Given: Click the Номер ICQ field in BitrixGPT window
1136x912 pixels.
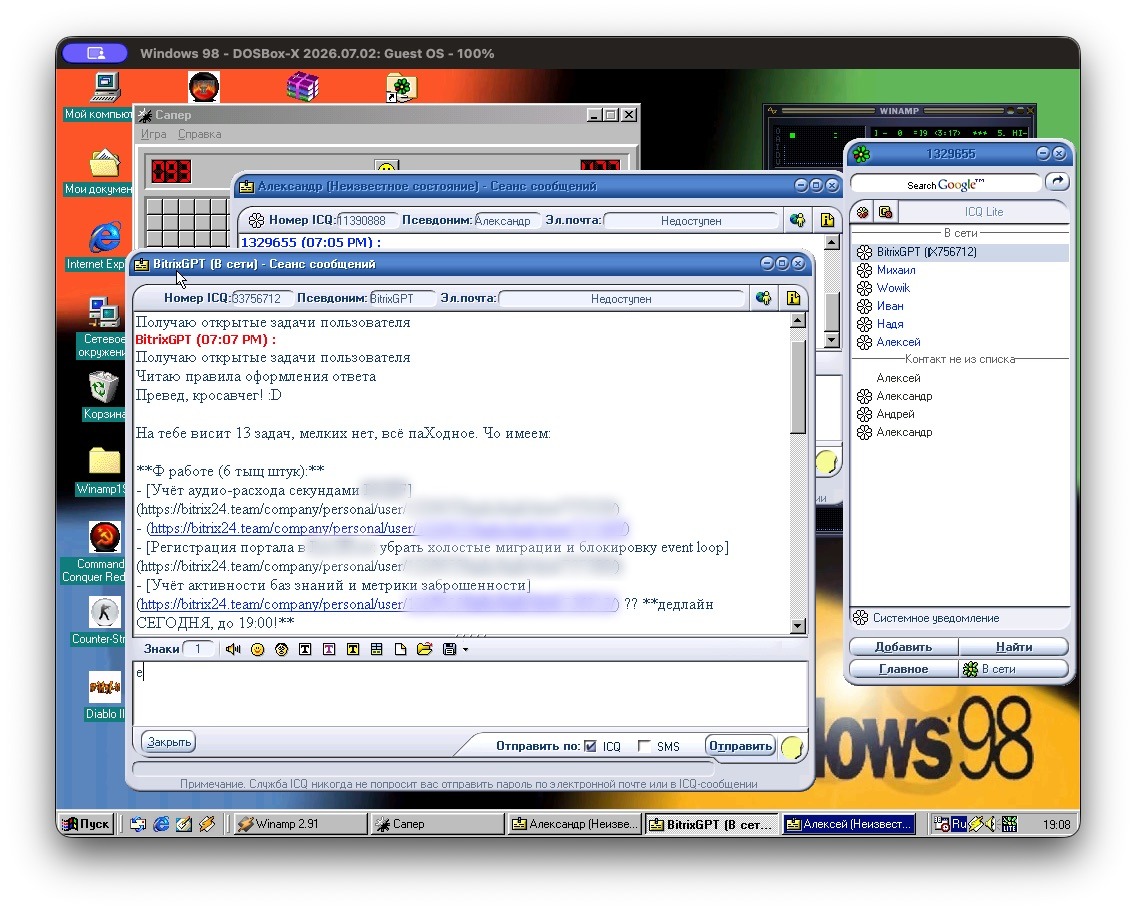Looking at the screenshot, I should [261, 298].
